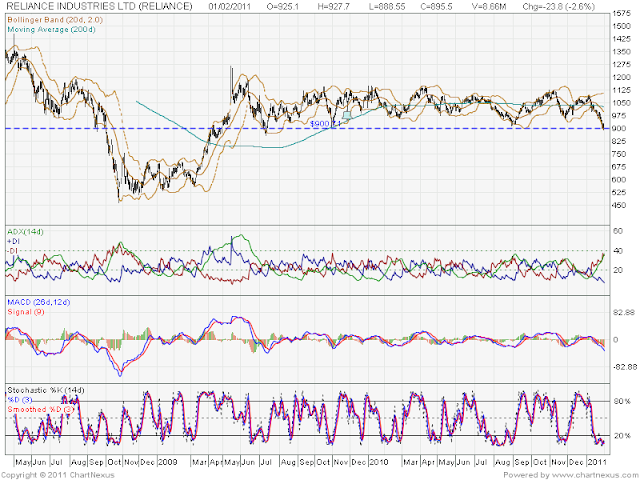The image size is (640, 480).
Task: Click the %D (3) legend label
Action: (20, 400)
